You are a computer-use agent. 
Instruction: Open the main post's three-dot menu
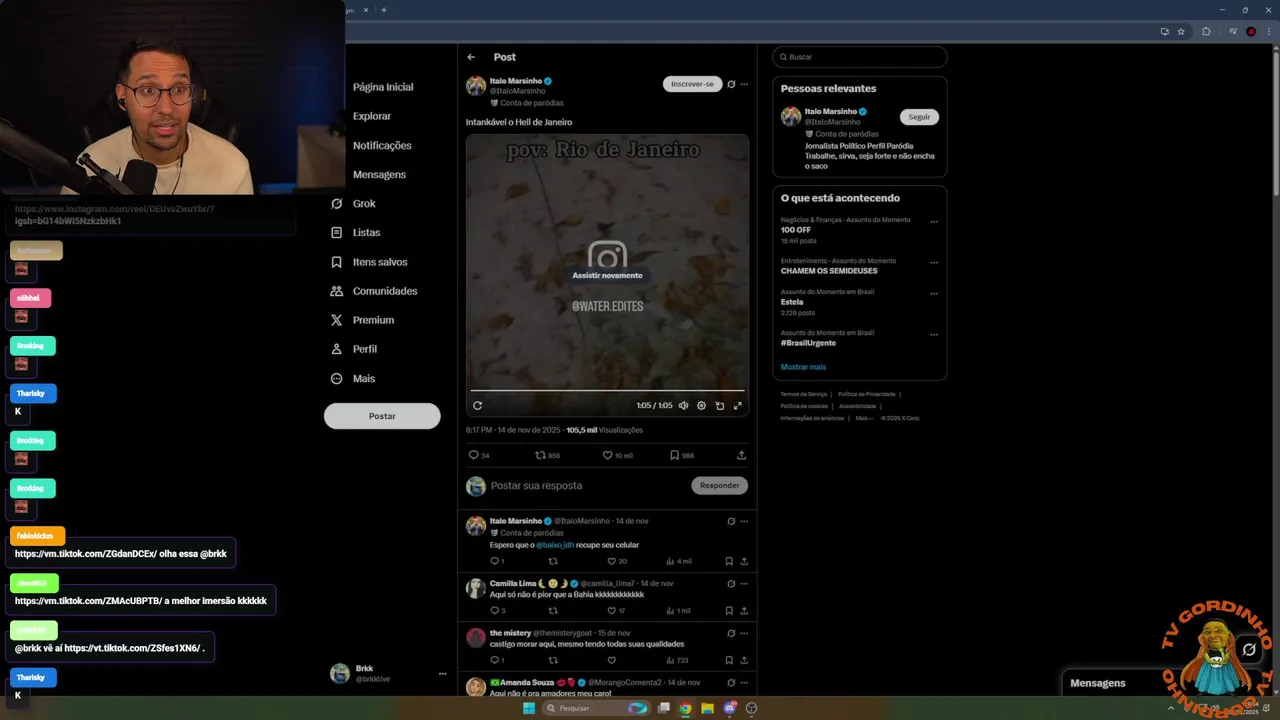744,84
